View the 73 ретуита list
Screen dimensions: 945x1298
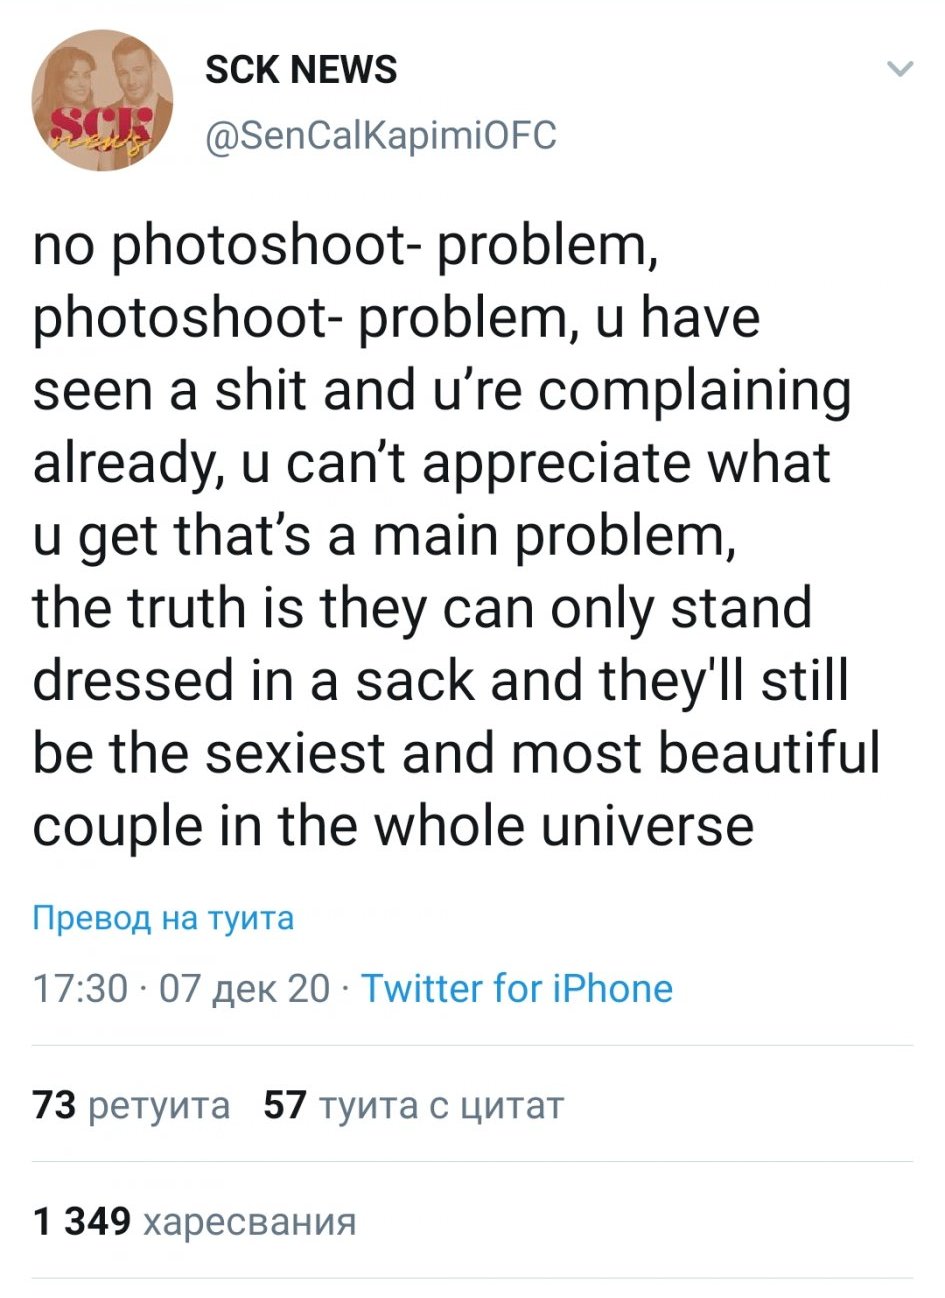coord(132,1105)
